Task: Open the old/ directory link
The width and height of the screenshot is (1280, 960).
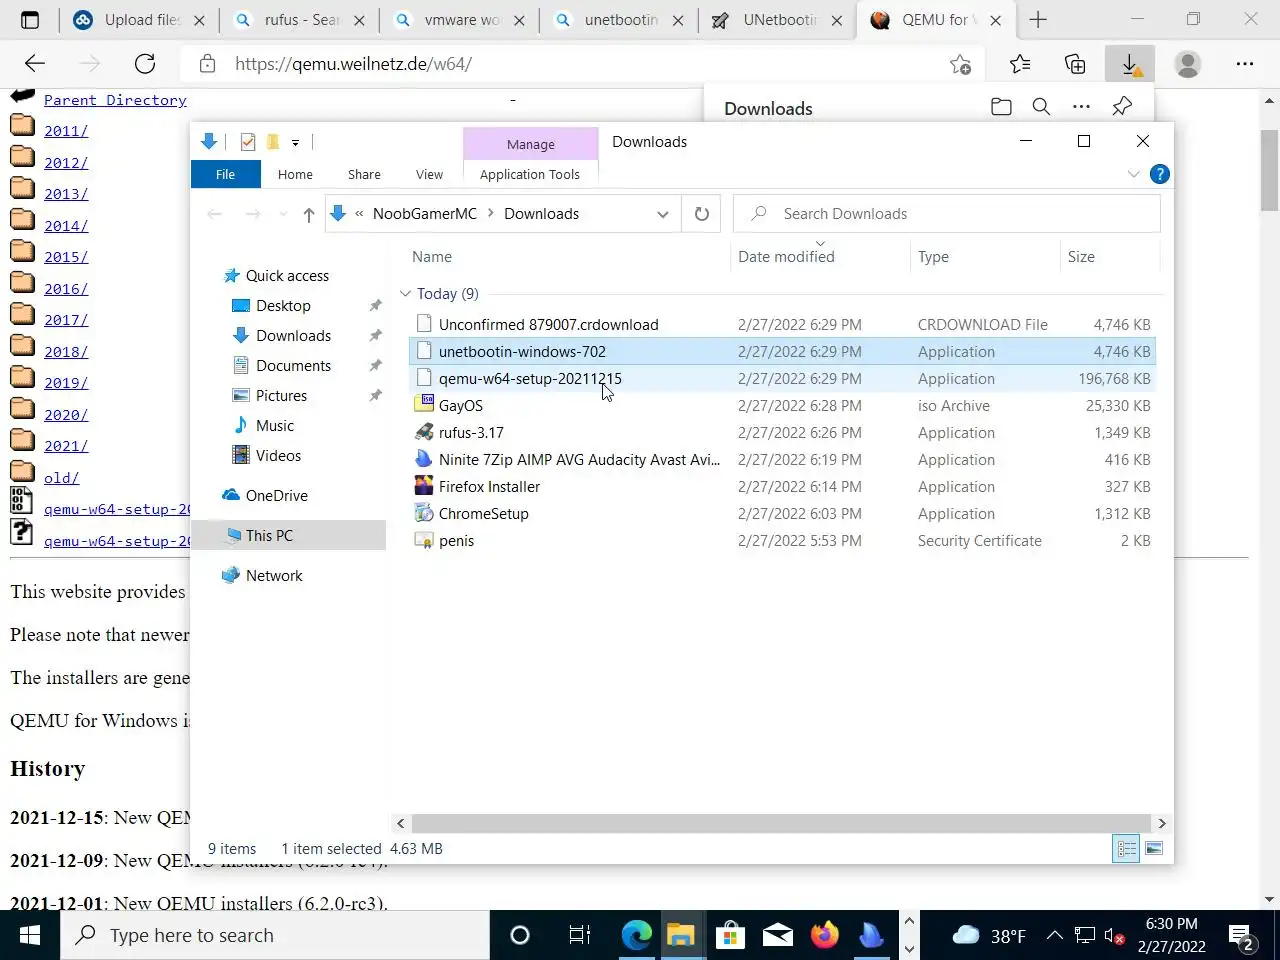Action: pyautogui.click(x=61, y=478)
